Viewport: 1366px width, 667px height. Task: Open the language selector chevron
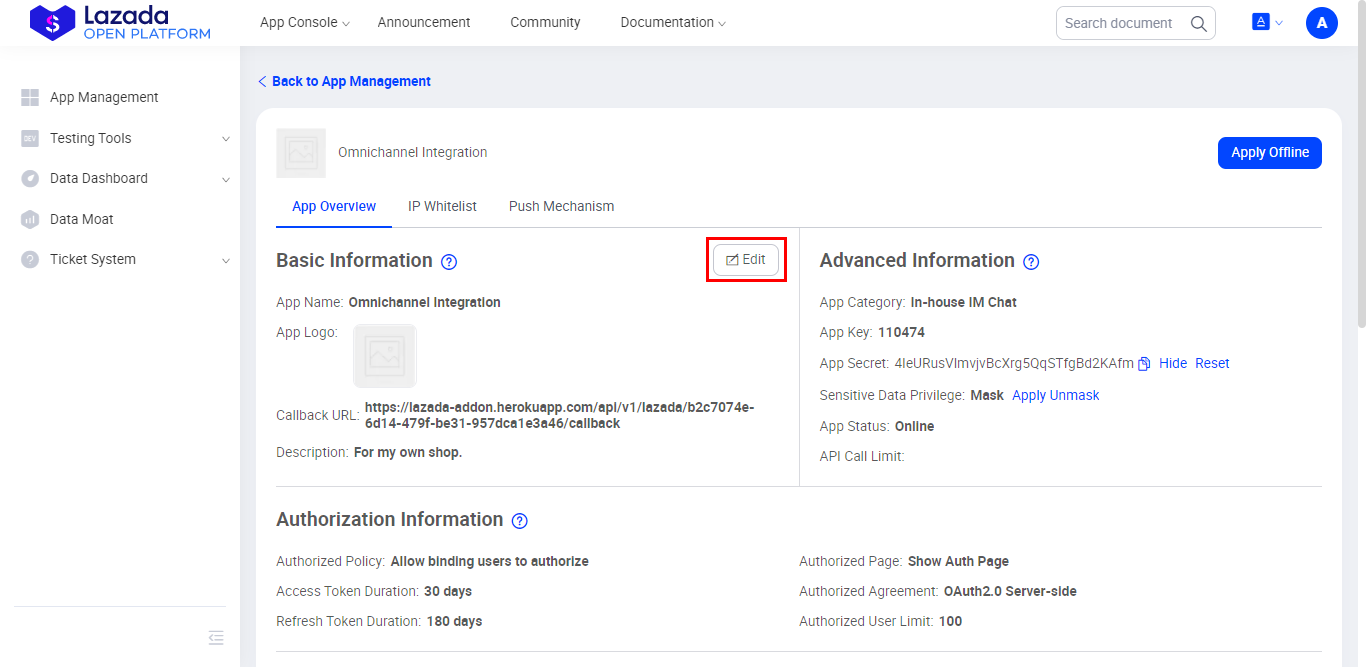pos(1279,23)
